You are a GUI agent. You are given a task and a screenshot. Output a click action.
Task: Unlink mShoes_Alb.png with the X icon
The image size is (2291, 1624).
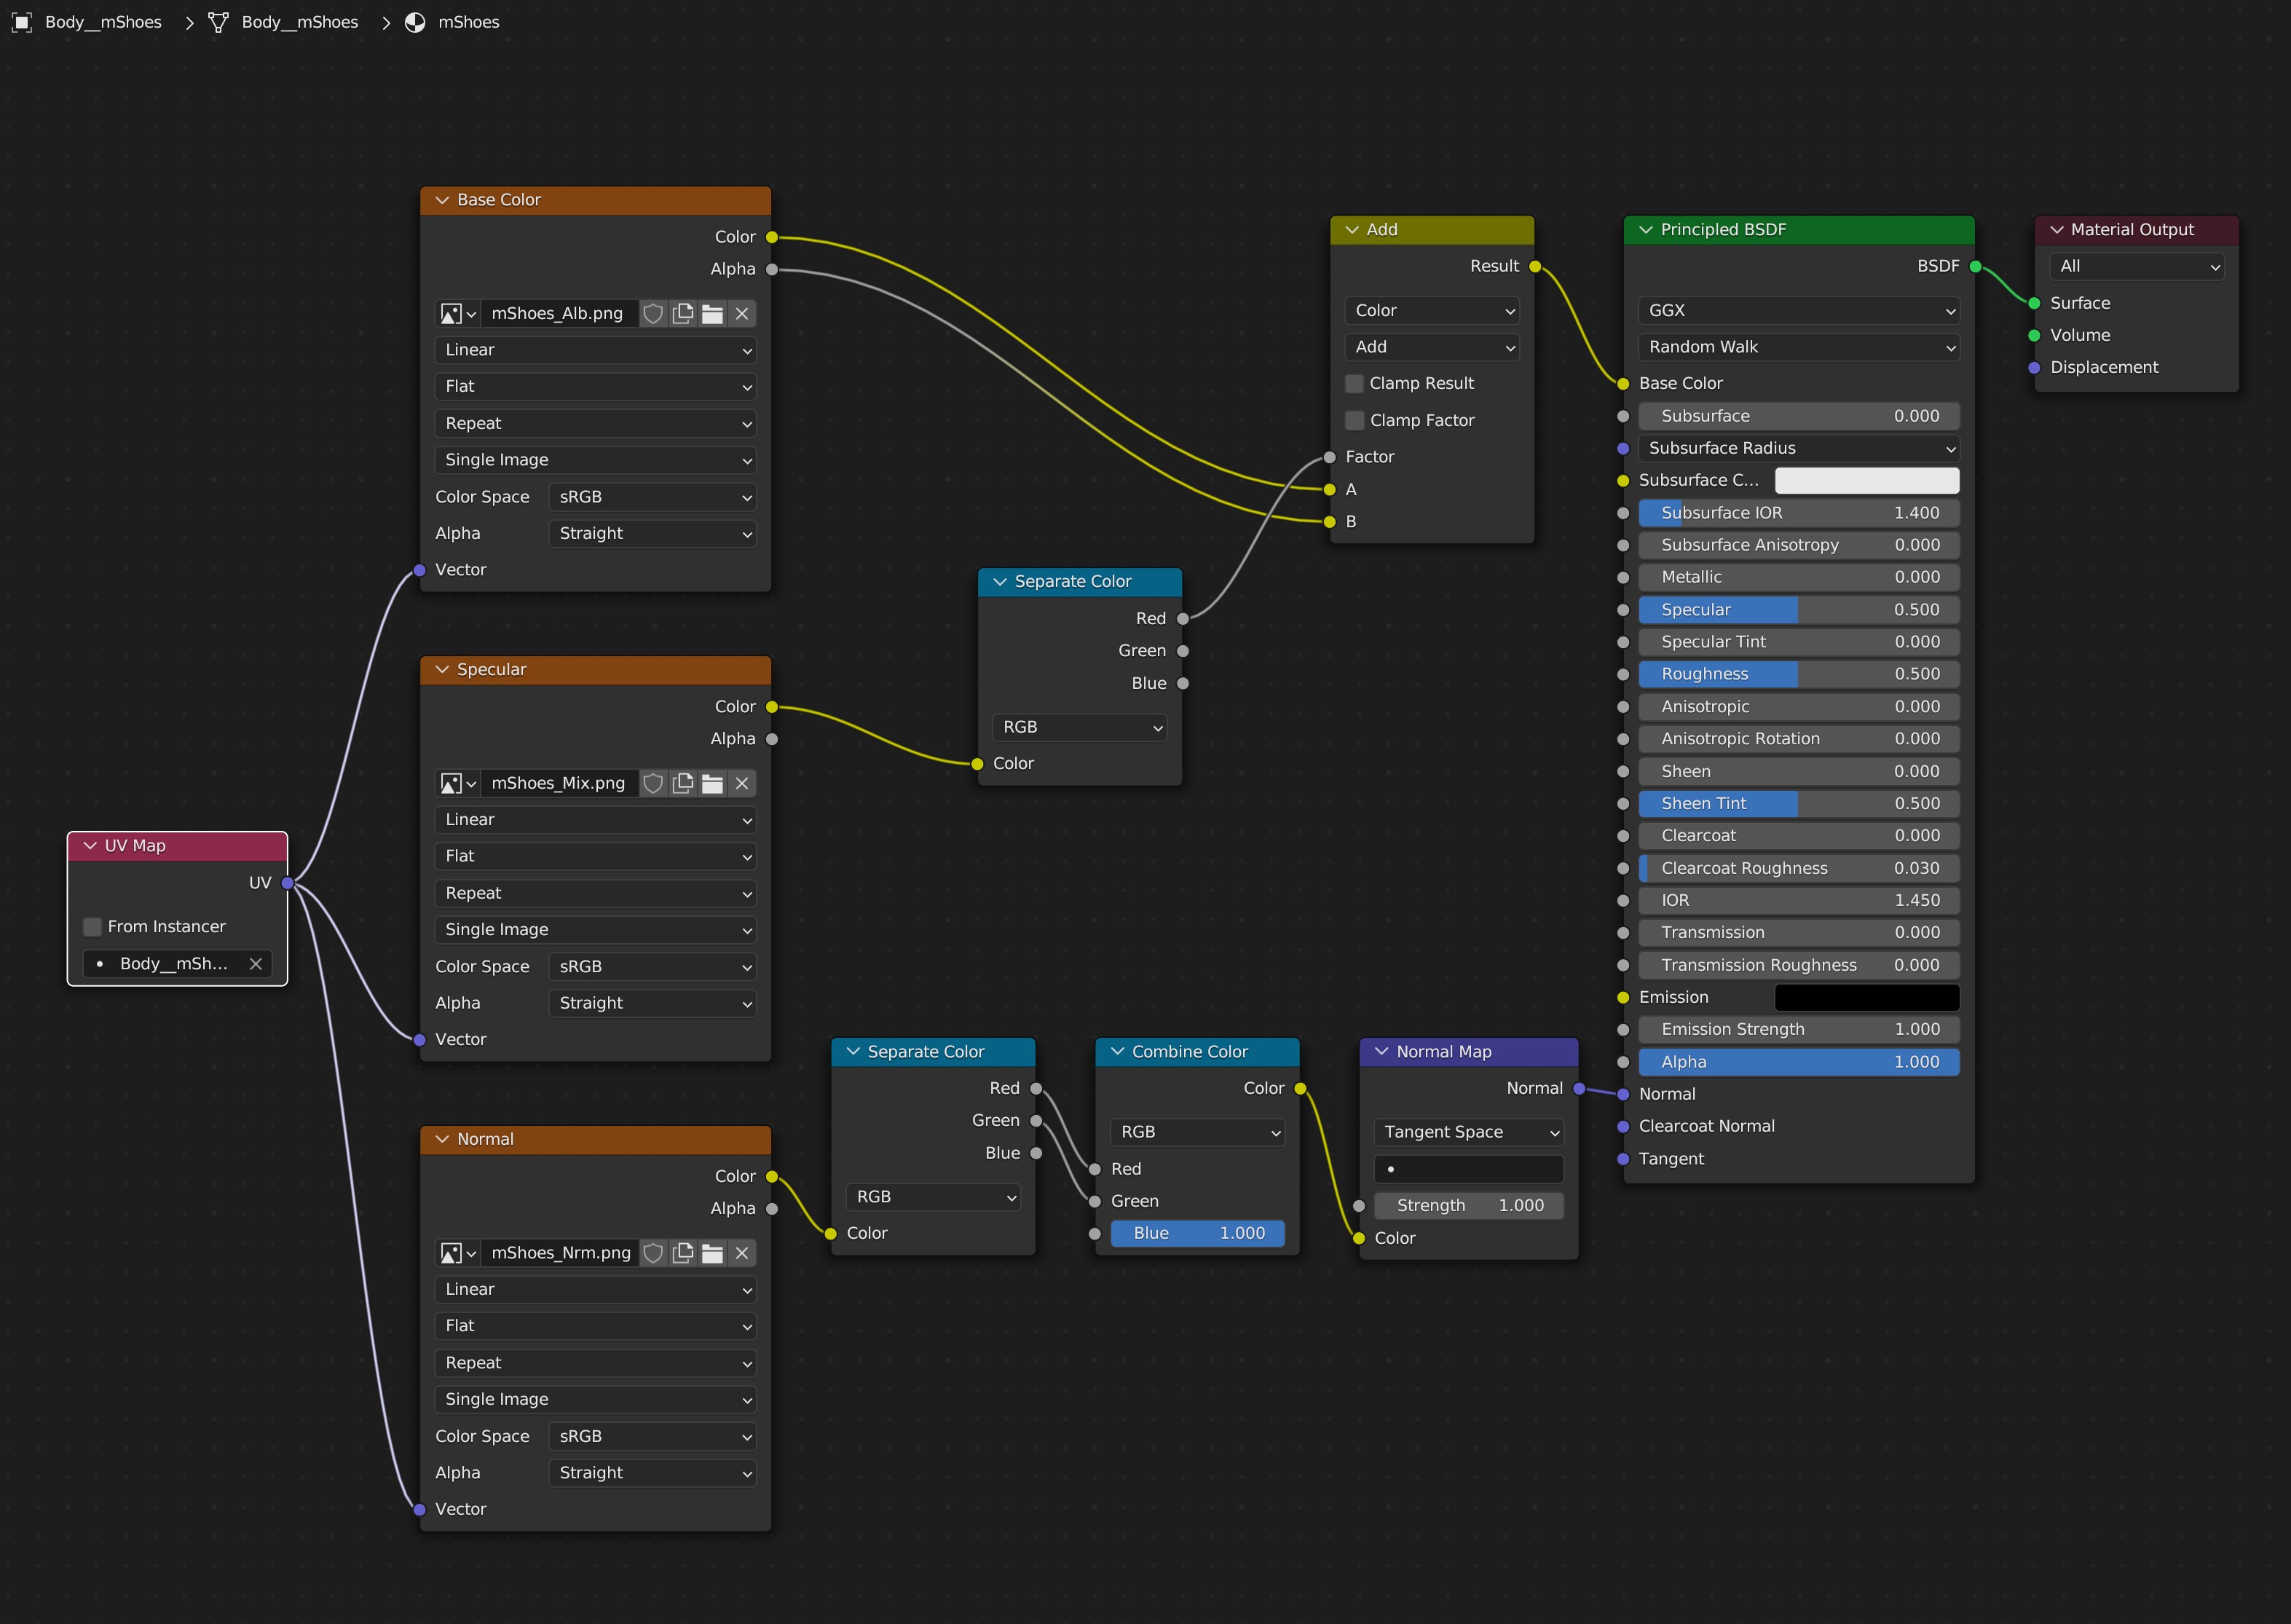[x=742, y=314]
